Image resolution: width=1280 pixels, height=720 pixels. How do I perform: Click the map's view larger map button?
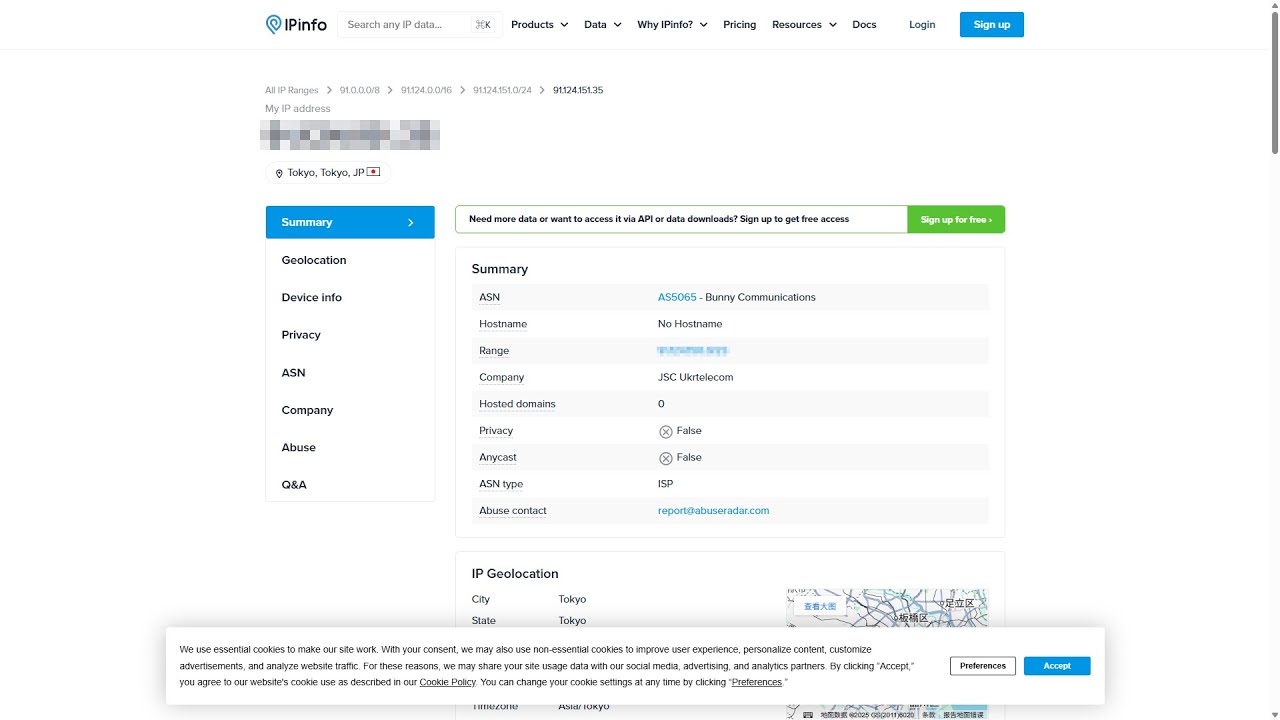pyautogui.click(x=820, y=606)
